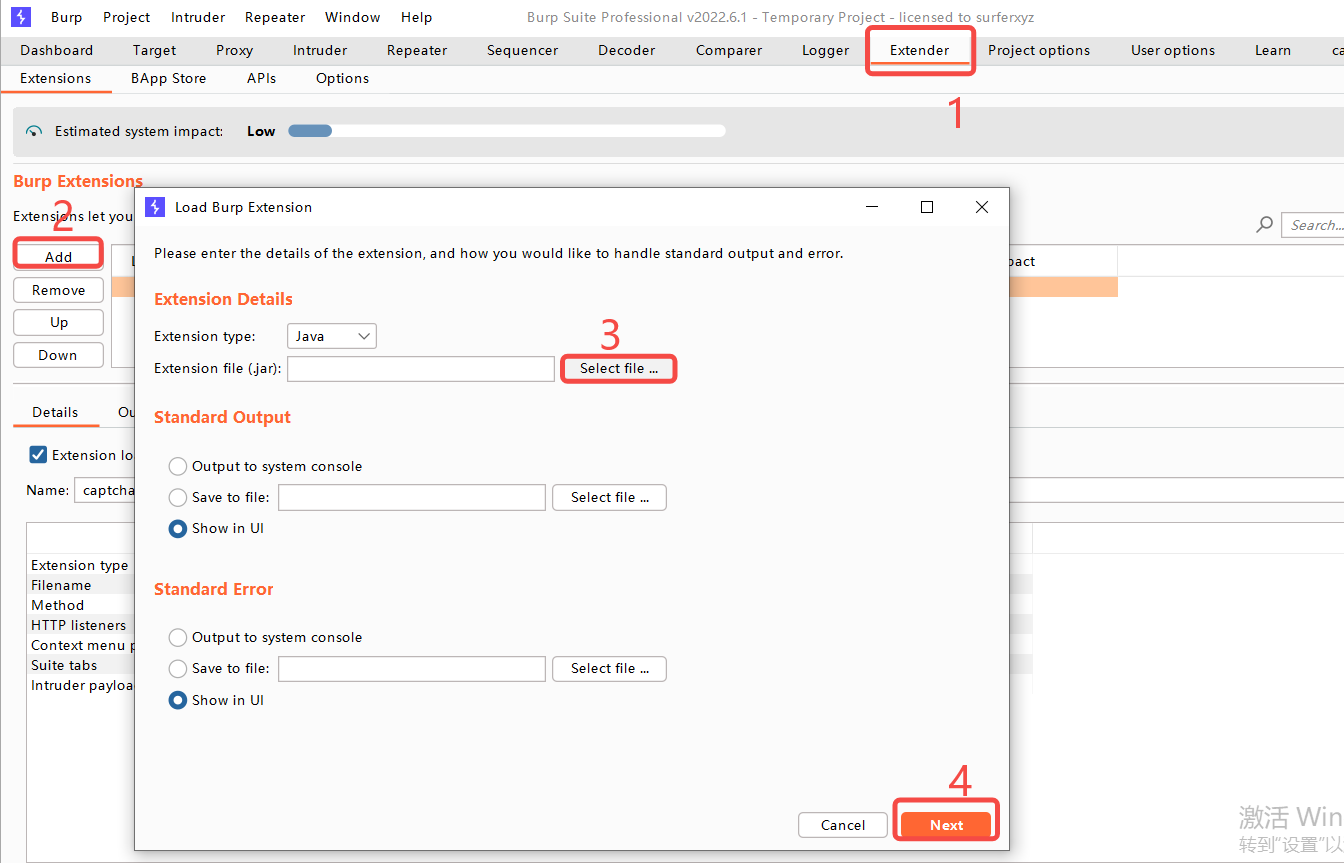Switch to the Dashboard tab
Image resolution: width=1344 pixels, height=863 pixels.
pyautogui.click(x=57, y=50)
